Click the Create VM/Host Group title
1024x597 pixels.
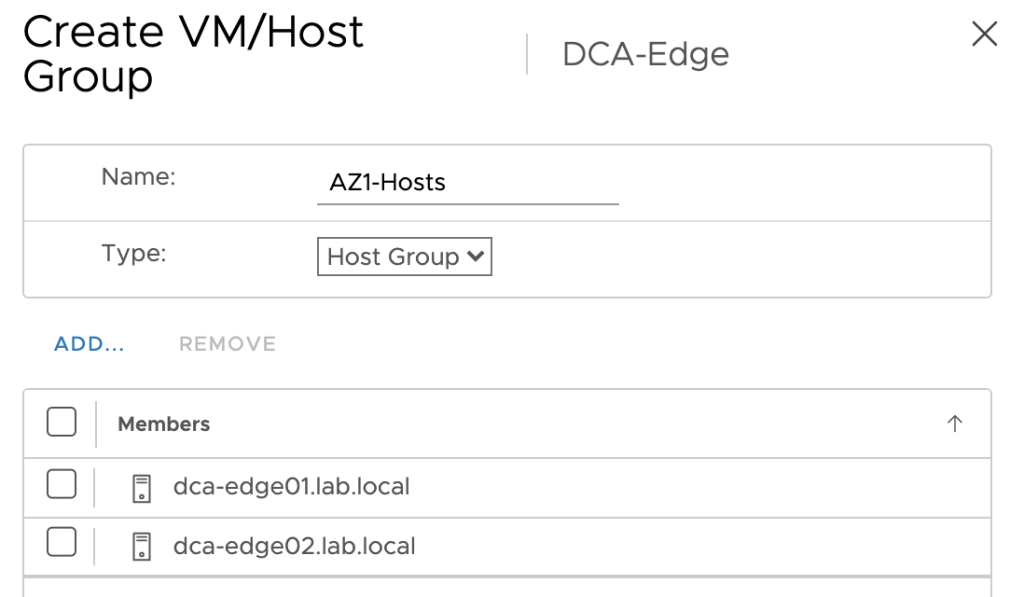coord(193,54)
